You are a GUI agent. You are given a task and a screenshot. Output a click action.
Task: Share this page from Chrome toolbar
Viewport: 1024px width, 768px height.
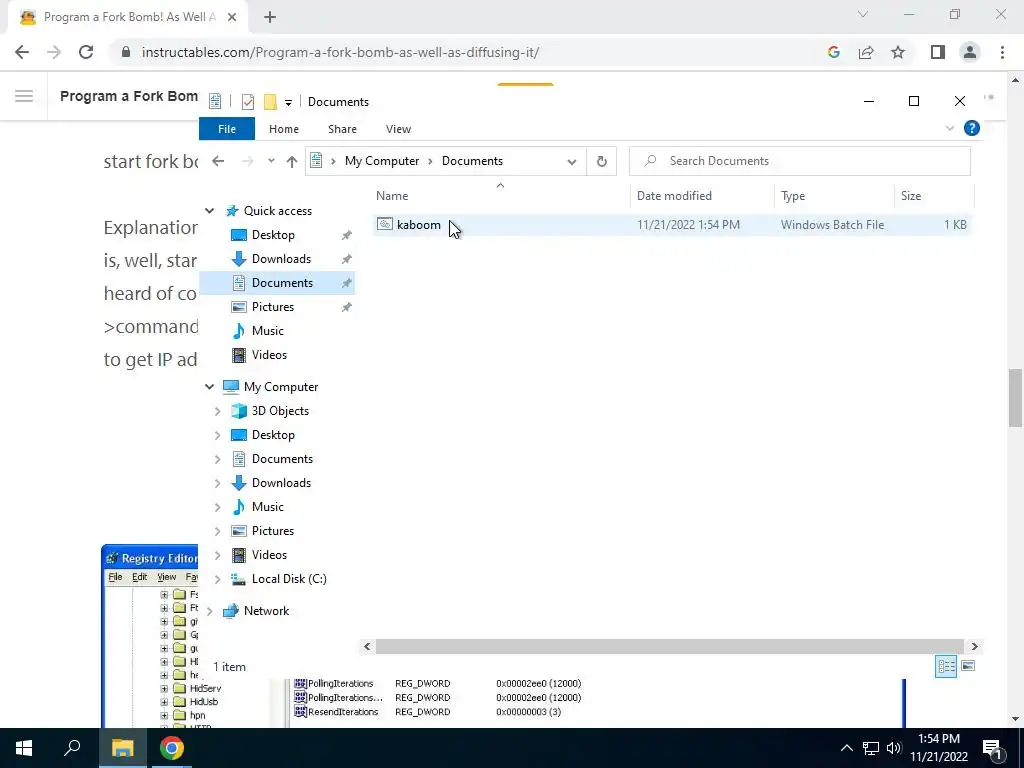(x=866, y=52)
